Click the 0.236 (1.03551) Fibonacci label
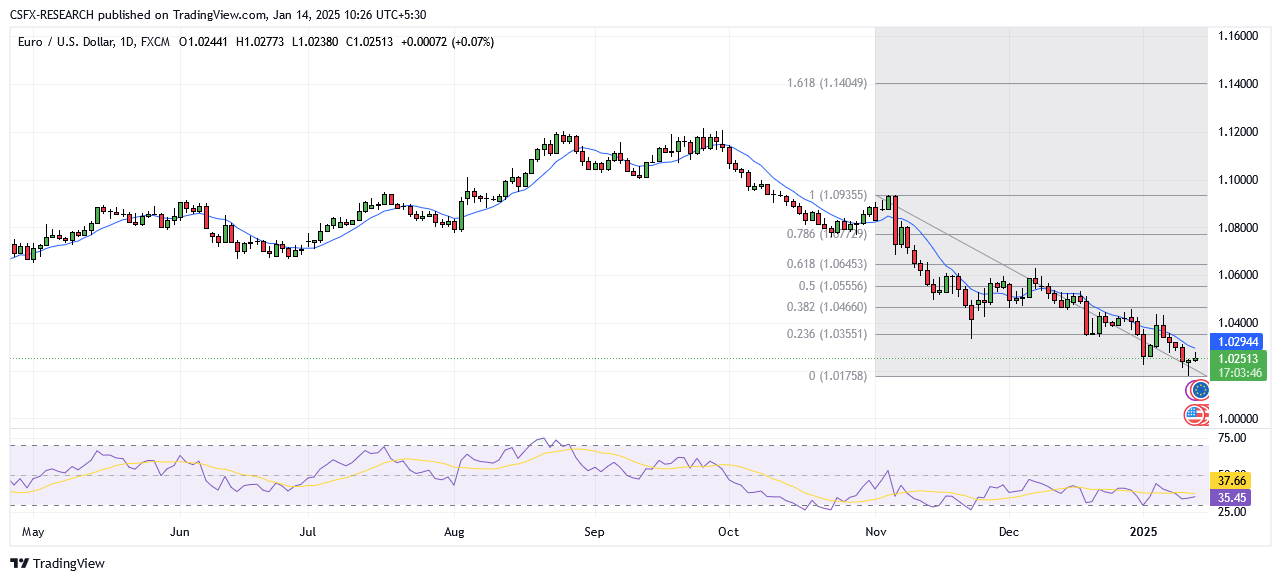The image size is (1281, 581). tap(826, 334)
